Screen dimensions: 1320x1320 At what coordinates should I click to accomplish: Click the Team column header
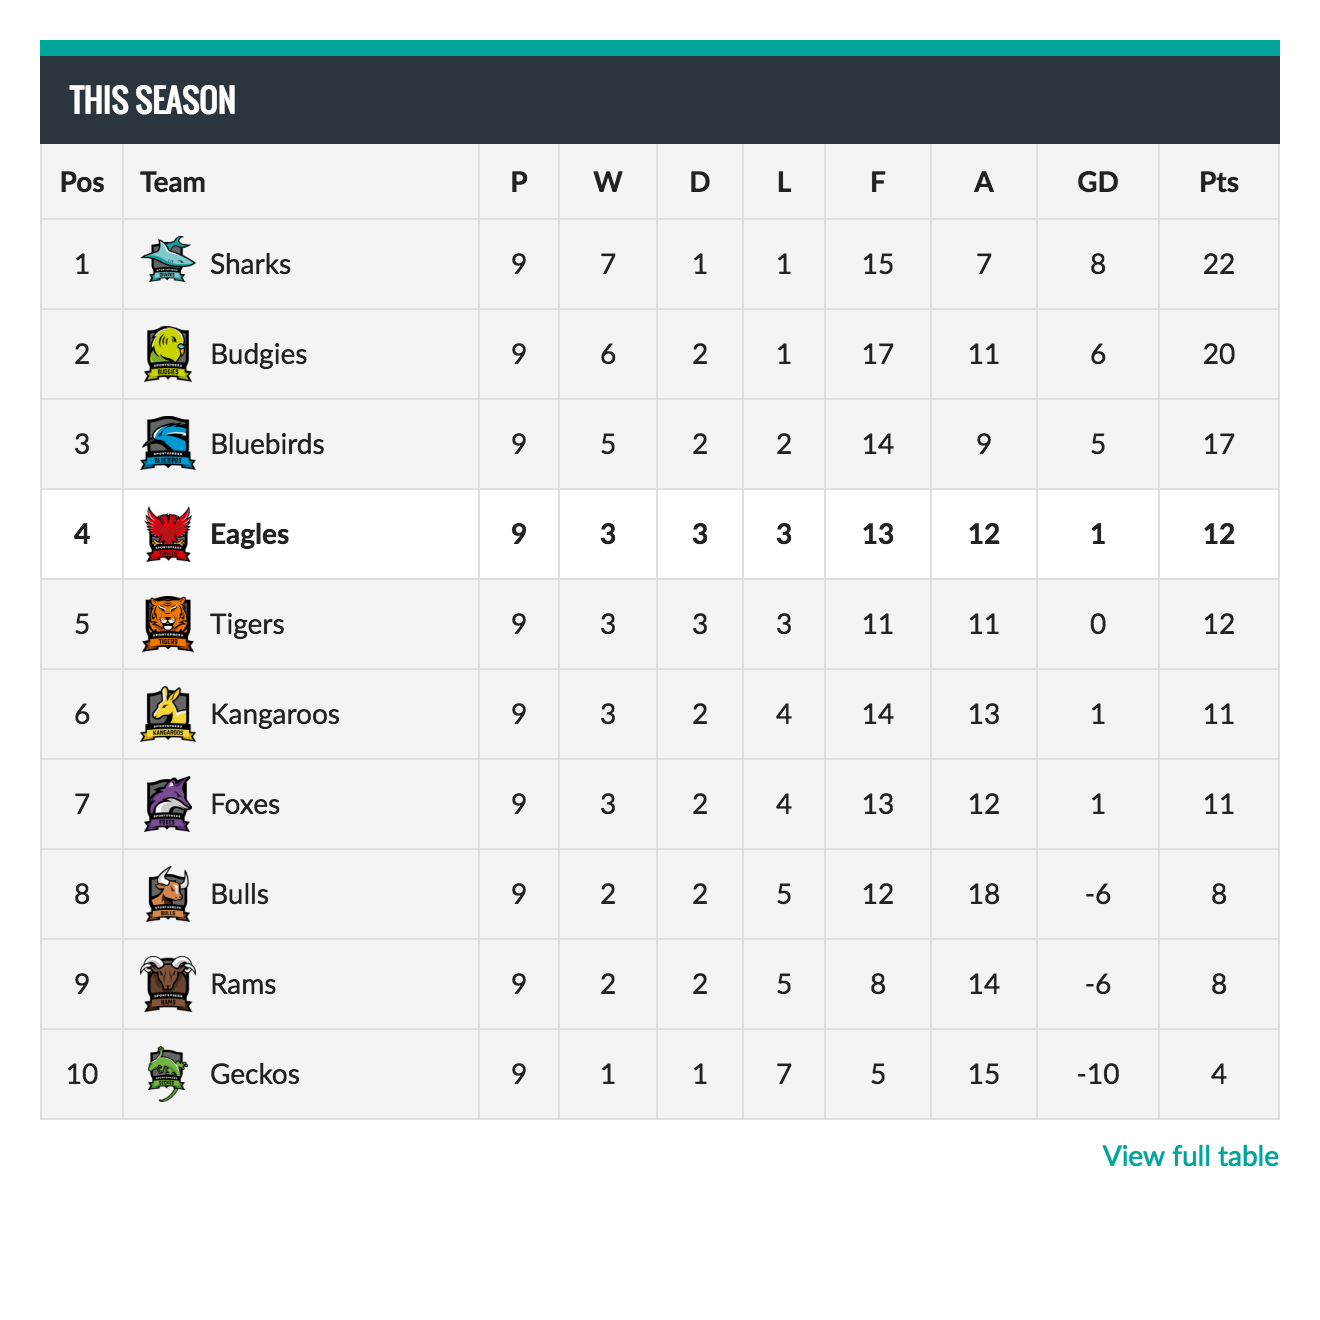point(173,182)
